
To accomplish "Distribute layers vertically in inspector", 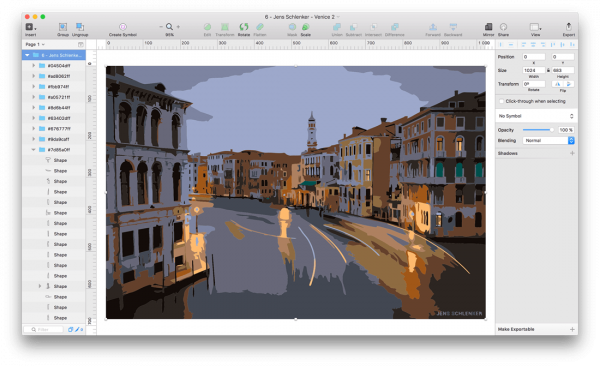I will [x=510, y=45].
